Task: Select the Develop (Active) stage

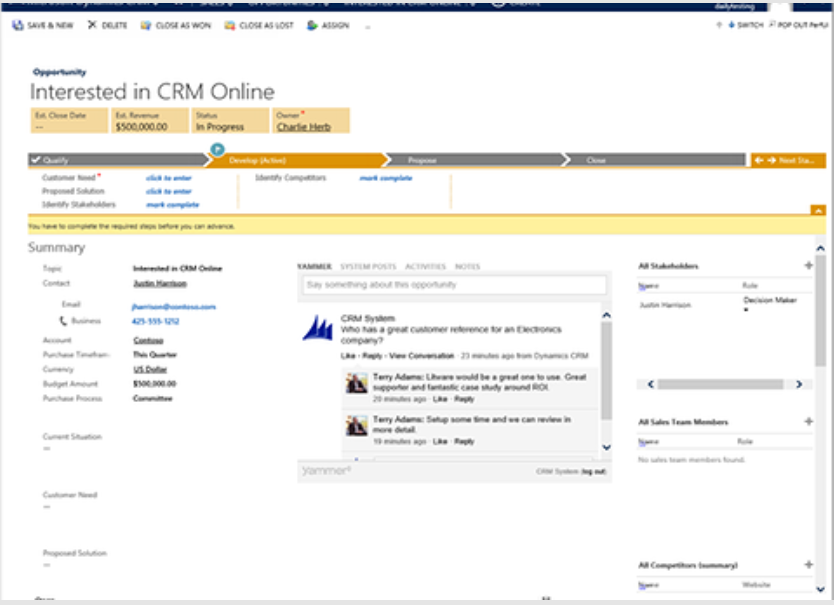Action: click(296, 160)
